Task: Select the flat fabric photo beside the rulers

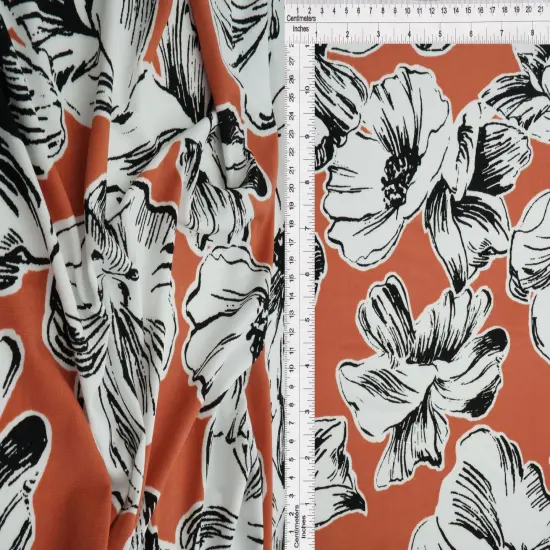Action: point(432,297)
